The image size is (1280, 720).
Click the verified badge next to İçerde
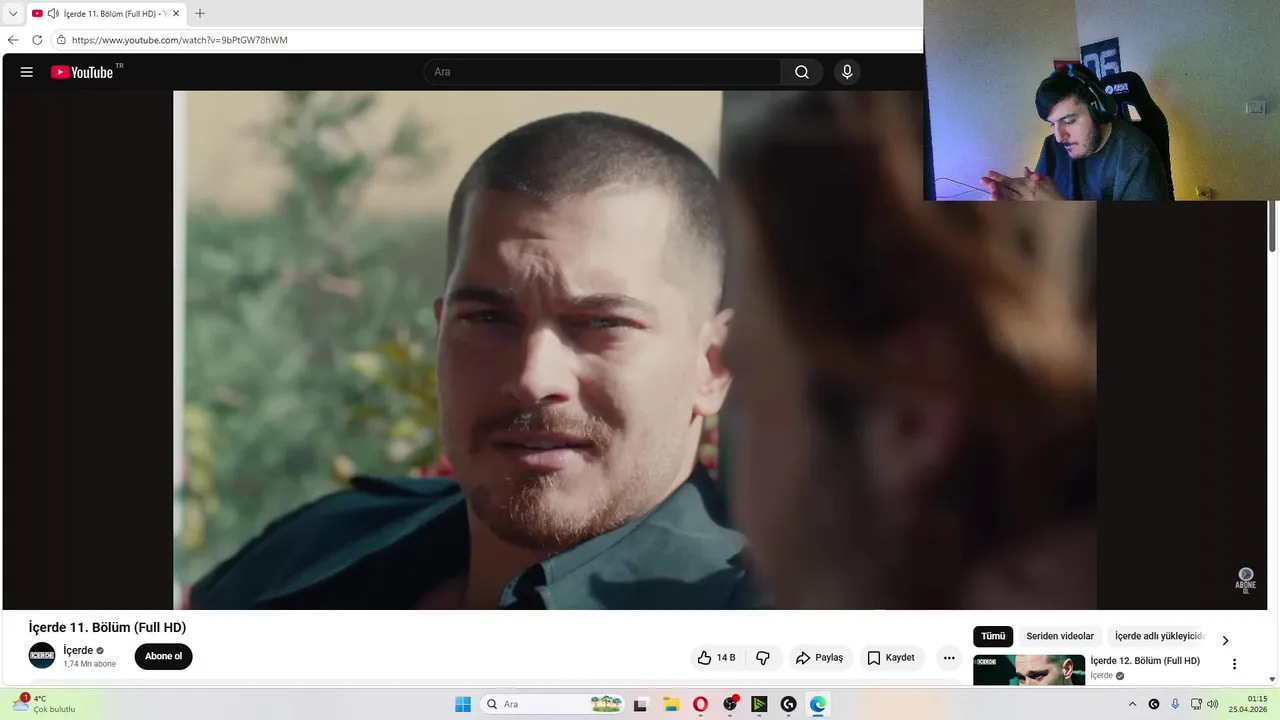click(x=100, y=650)
